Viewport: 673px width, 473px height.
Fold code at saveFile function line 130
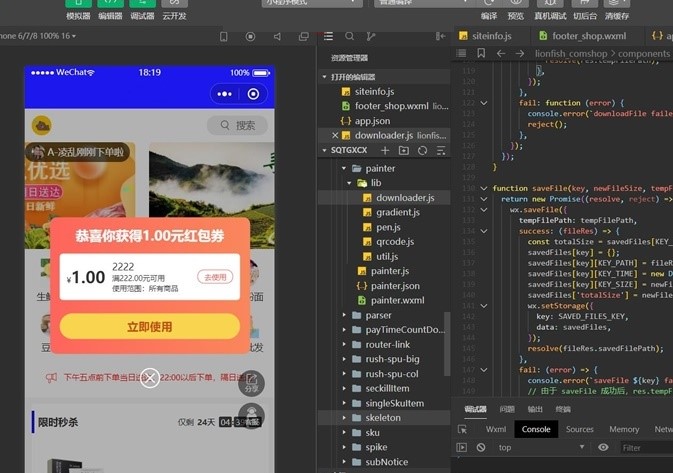484,188
